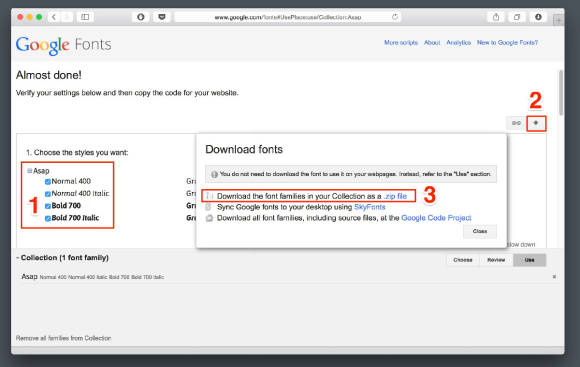Open the Safari share menu icon
580x367 pixels.
click(x=496, y=17)
